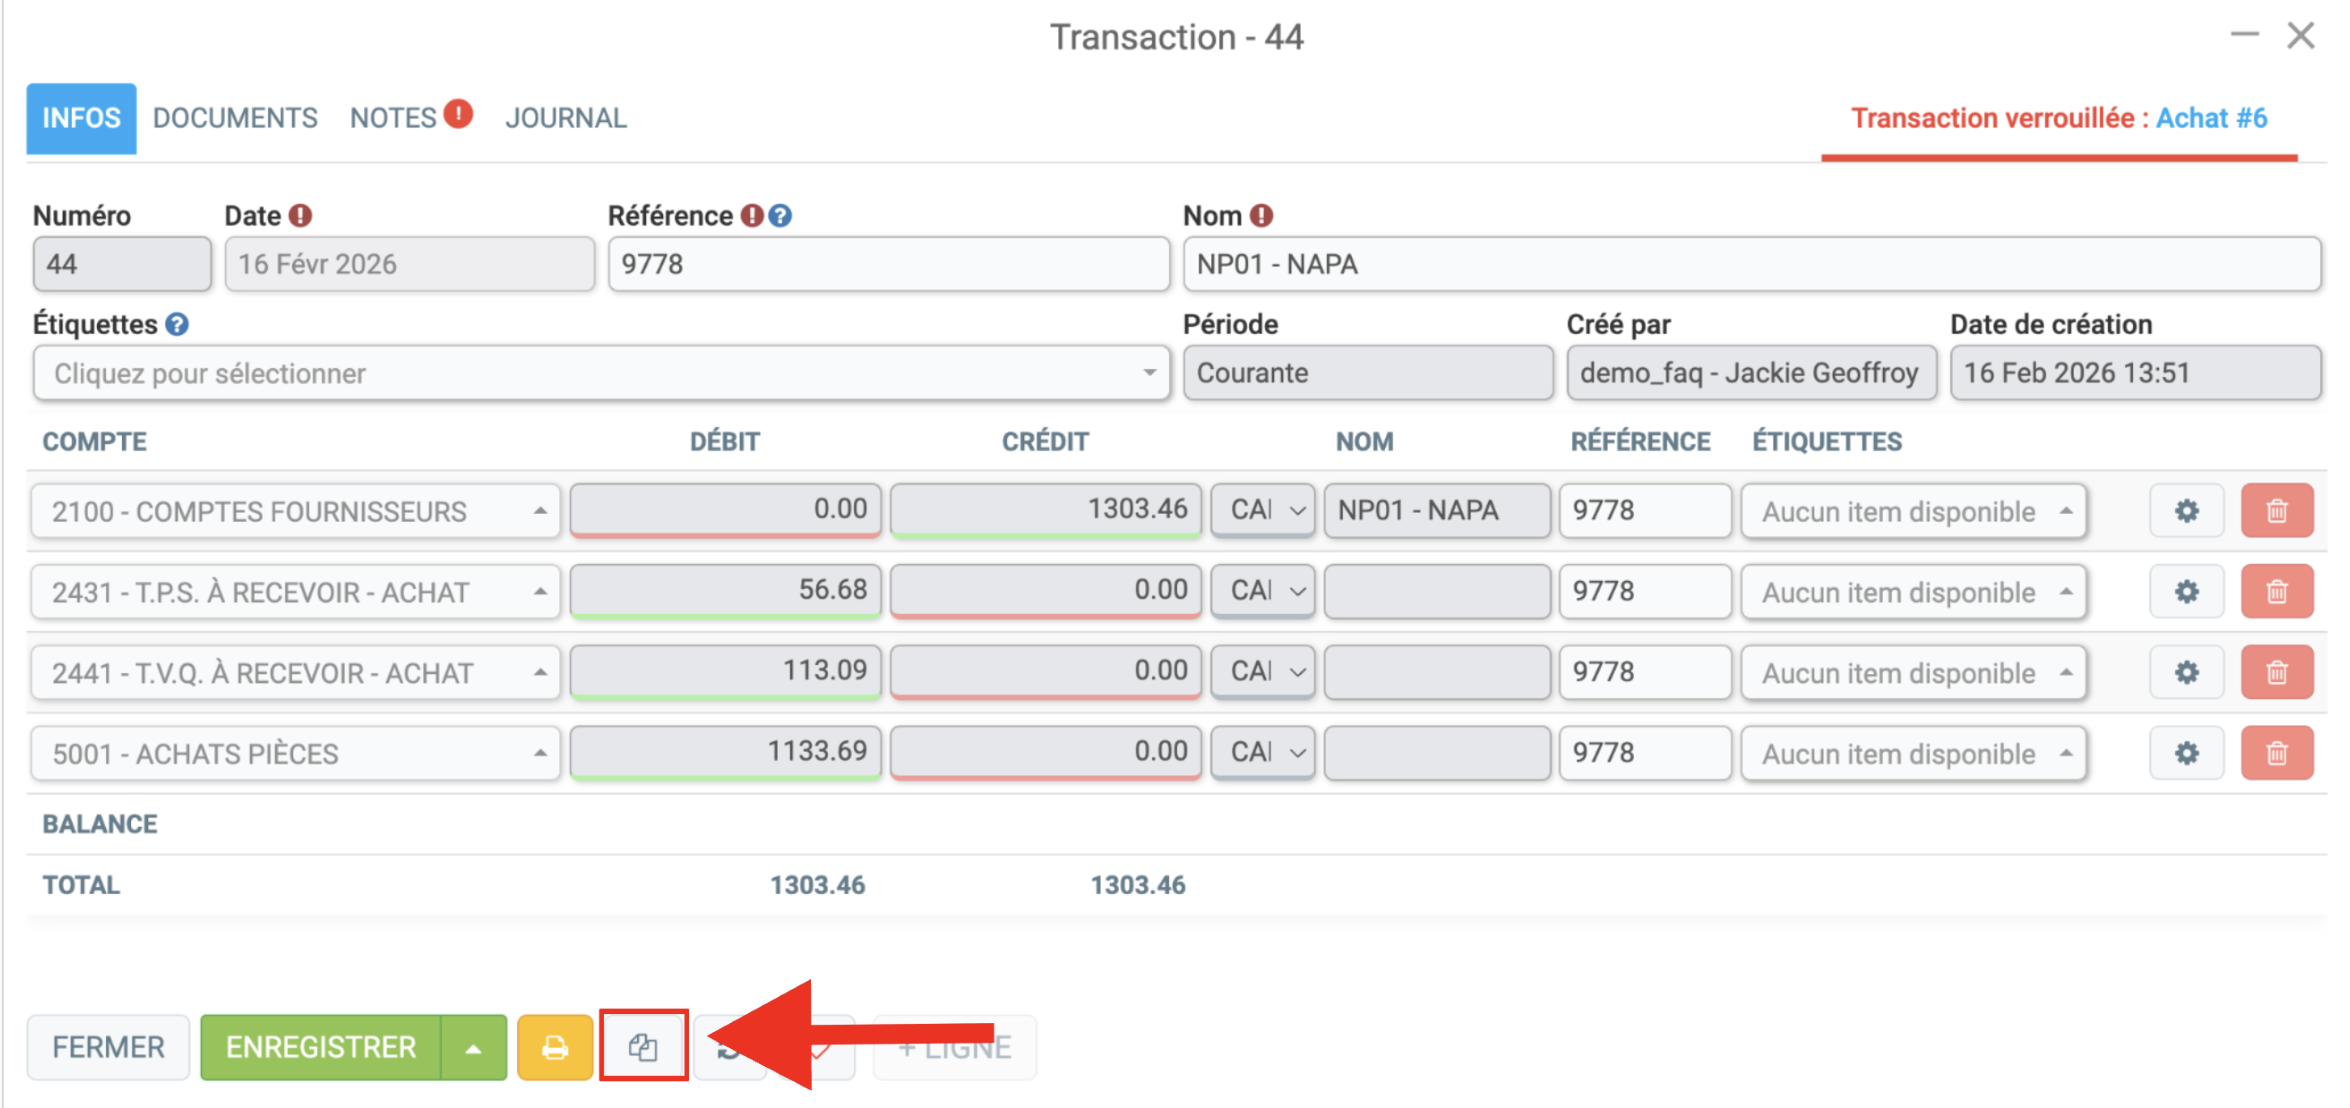Click the Référence red warning icon
Image resolution: width=2350 pixels, height=1108 pixels.
point(752,216)
